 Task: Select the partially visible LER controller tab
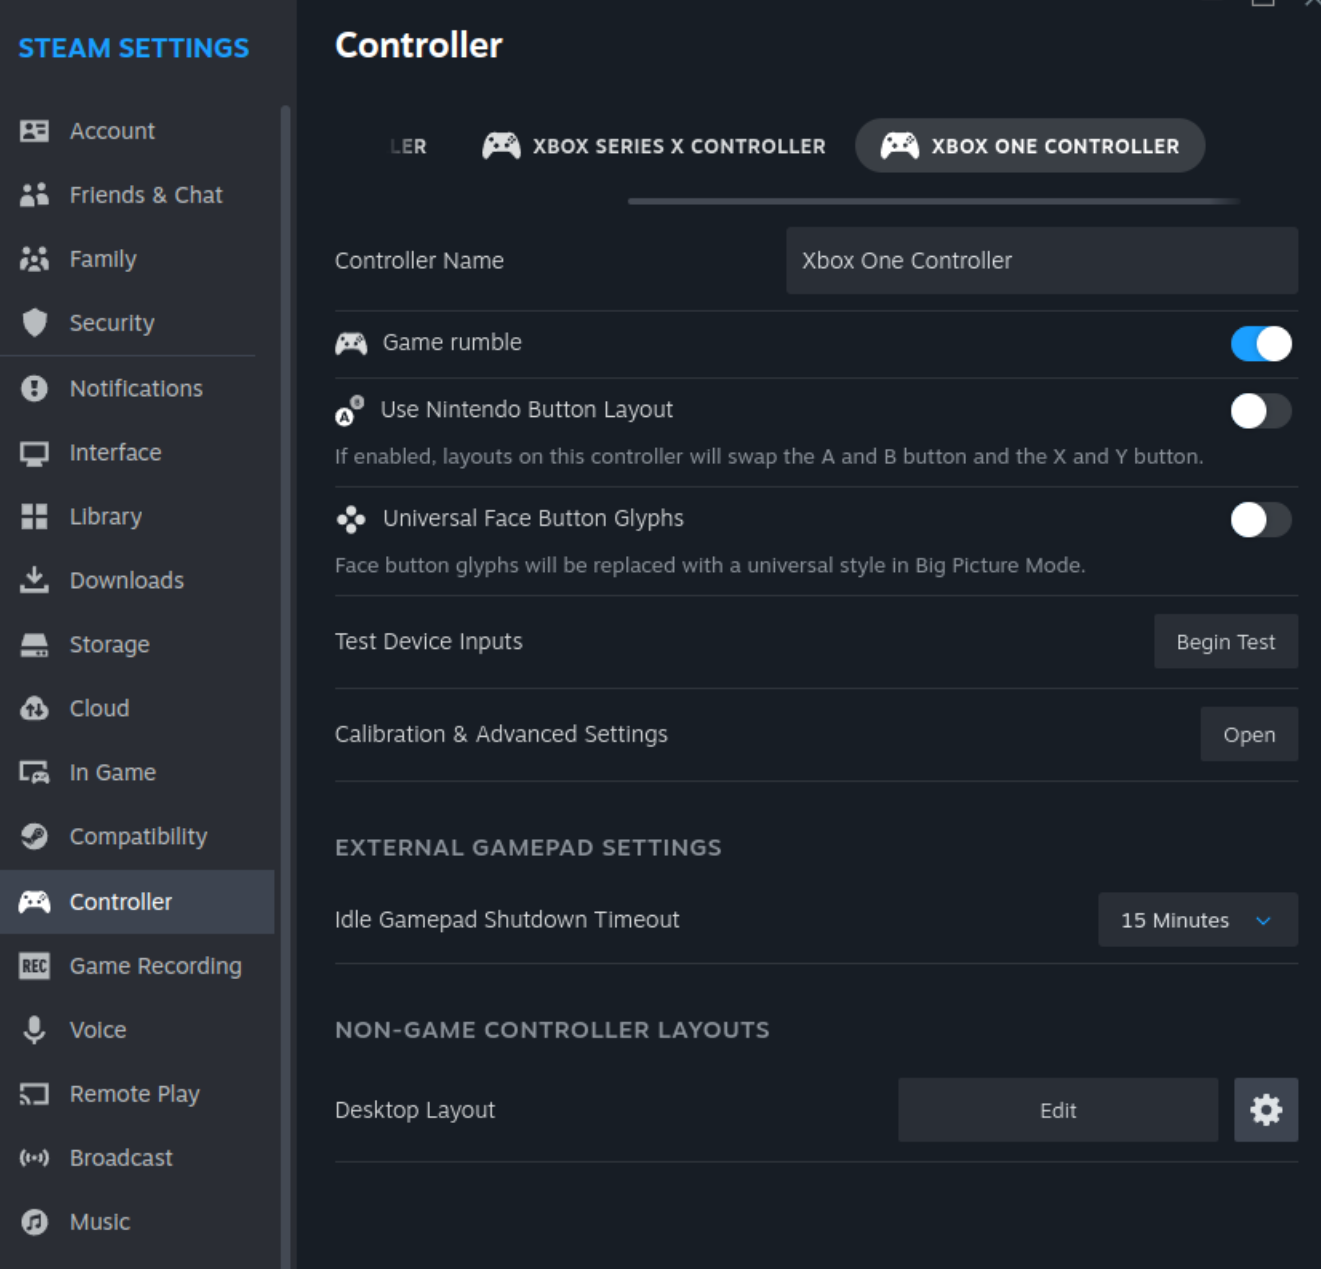click(x=409, y=146)
